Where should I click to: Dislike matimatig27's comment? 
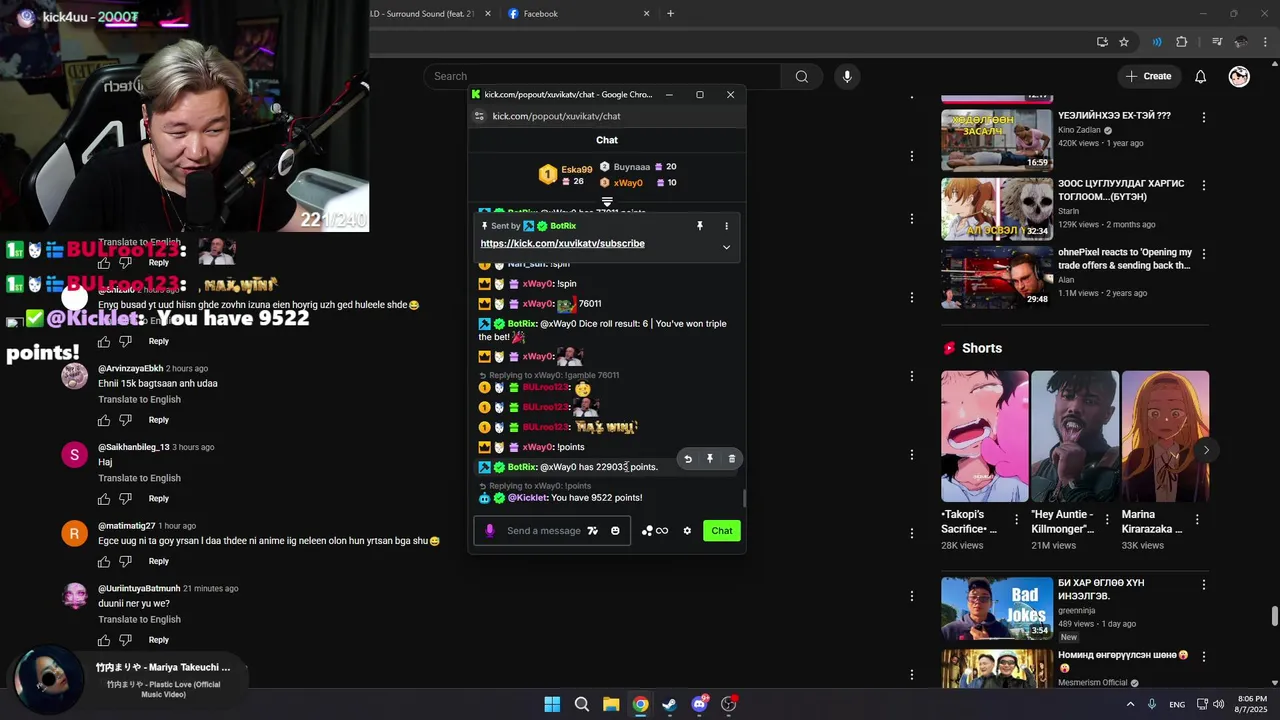pos(126,562)
